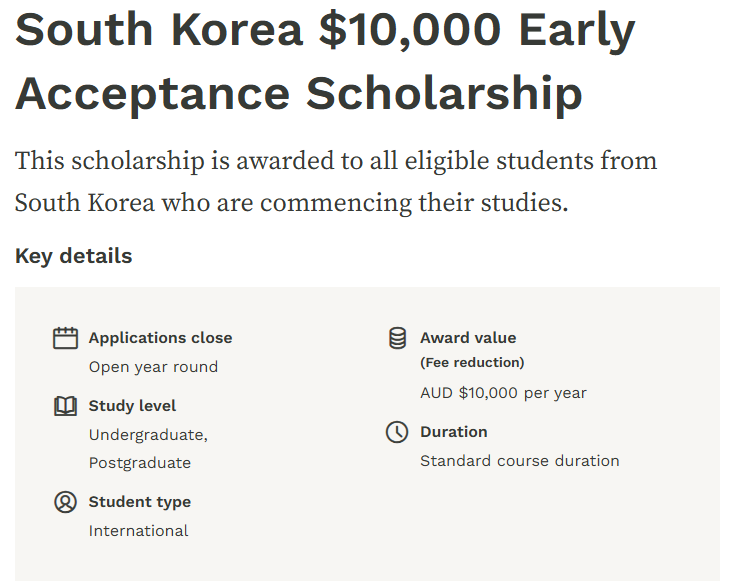
Task: Click the Duration label
Action: click(x=454, y=432)
